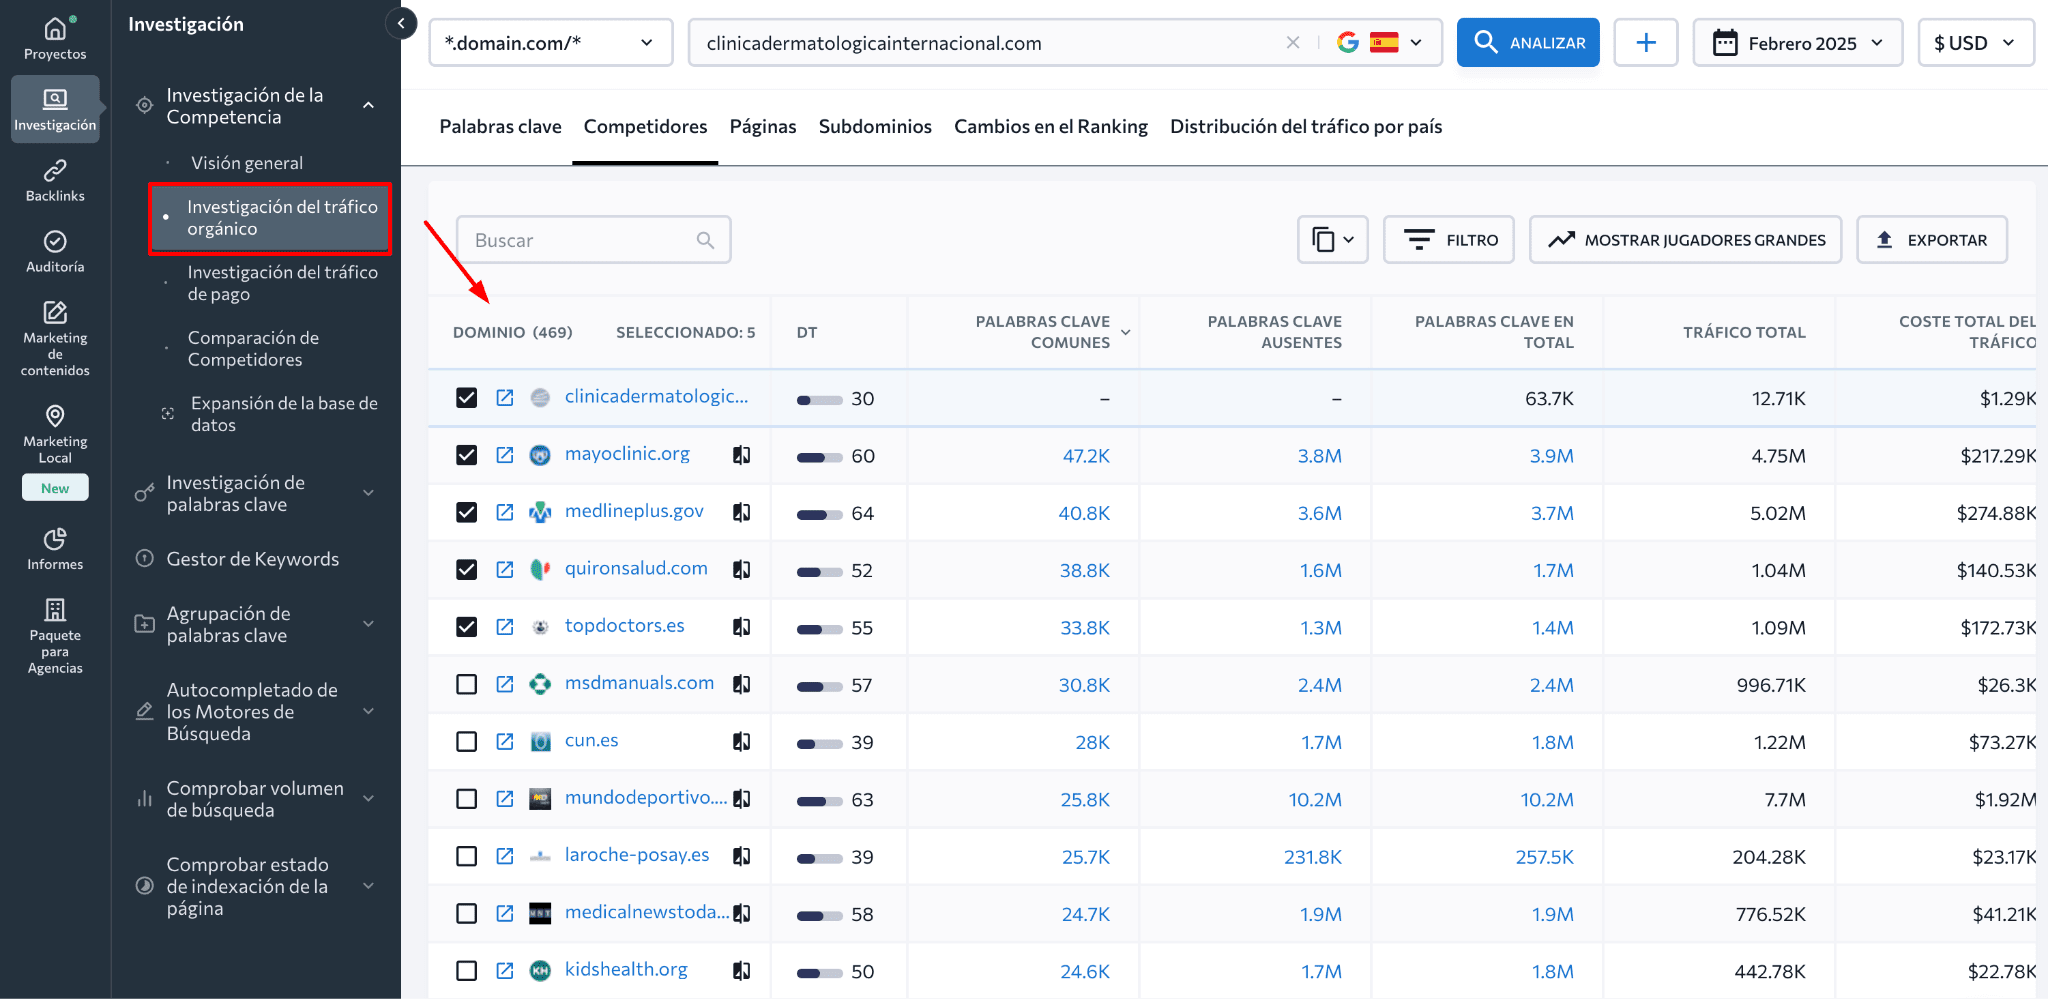The height and width of the screenshot is (999, 2048).
Task: Open medlineplus.gov external link icon
Action: pos(505,512)
